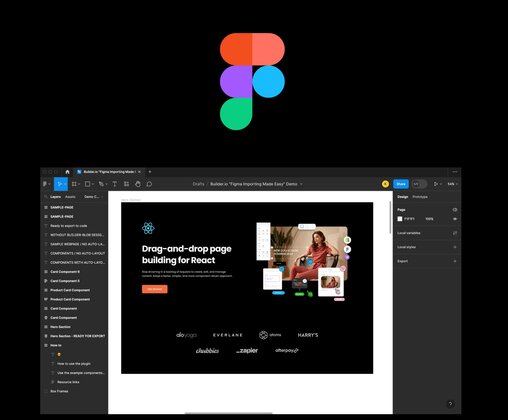Image resolution: width=508 pixels, height=420 pixels.
Task: Select 'Use the example components...' layer
Action: pos(81,373)
